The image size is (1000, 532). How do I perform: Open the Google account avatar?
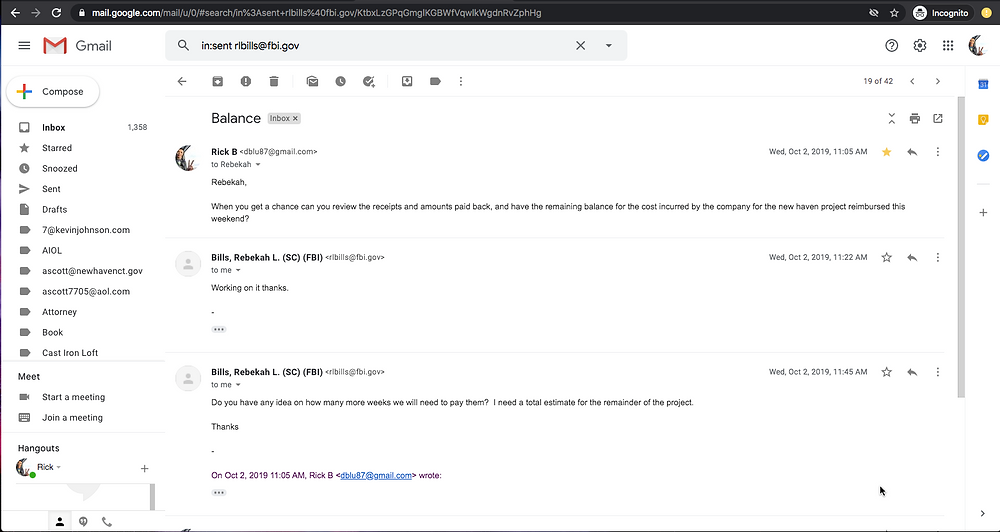[x=977, y=45]
